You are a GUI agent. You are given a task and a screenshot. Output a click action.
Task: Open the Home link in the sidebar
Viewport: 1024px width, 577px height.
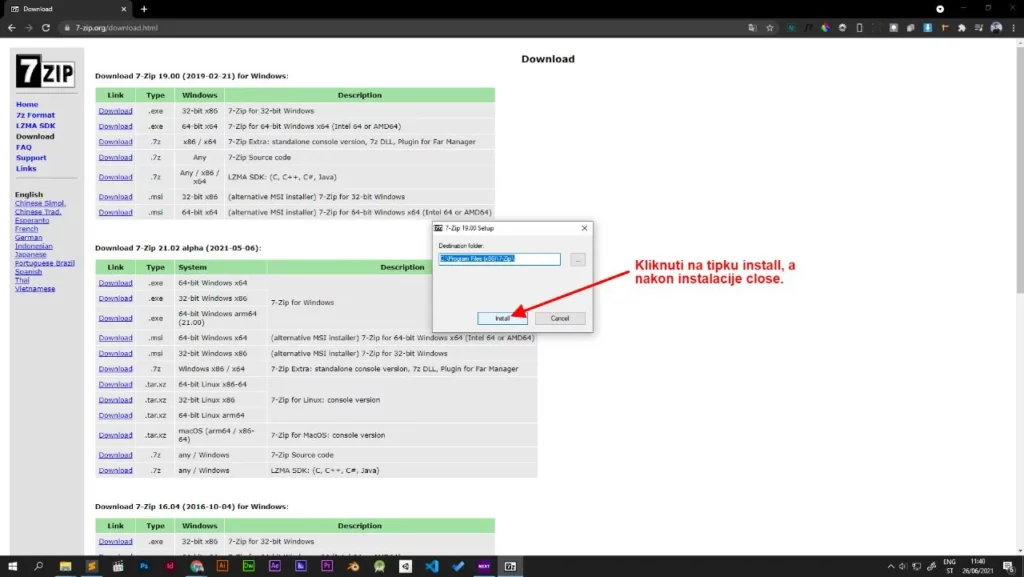(x=27, y=104)
